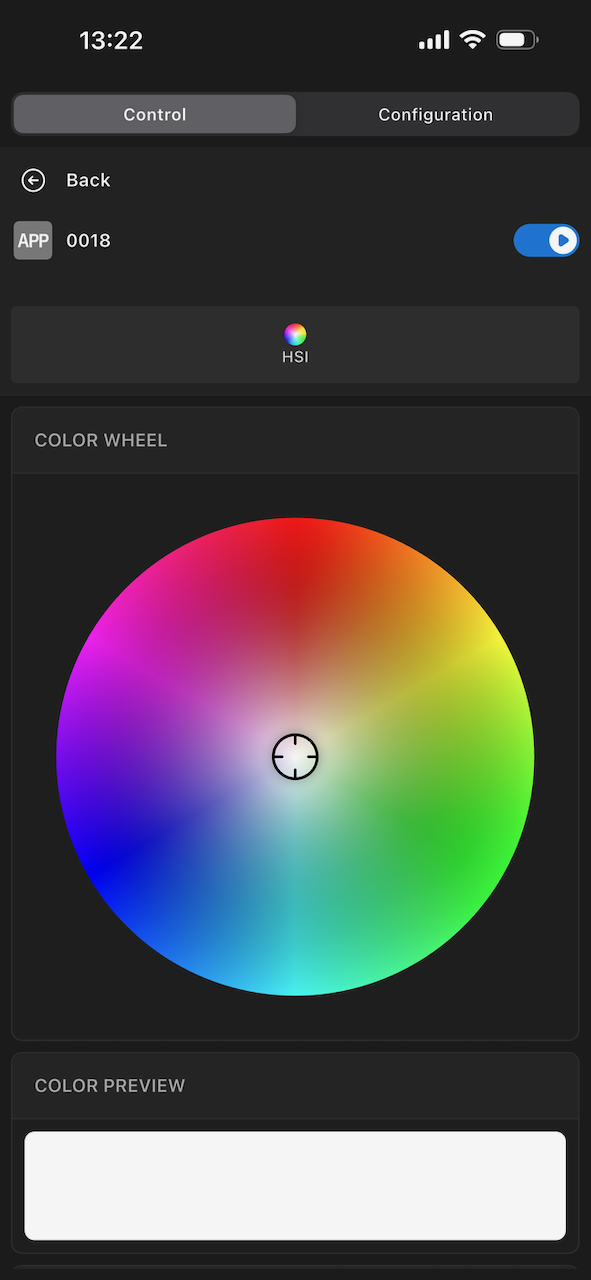
Task: Tap the APP device icon
Action: click(33, 241)
